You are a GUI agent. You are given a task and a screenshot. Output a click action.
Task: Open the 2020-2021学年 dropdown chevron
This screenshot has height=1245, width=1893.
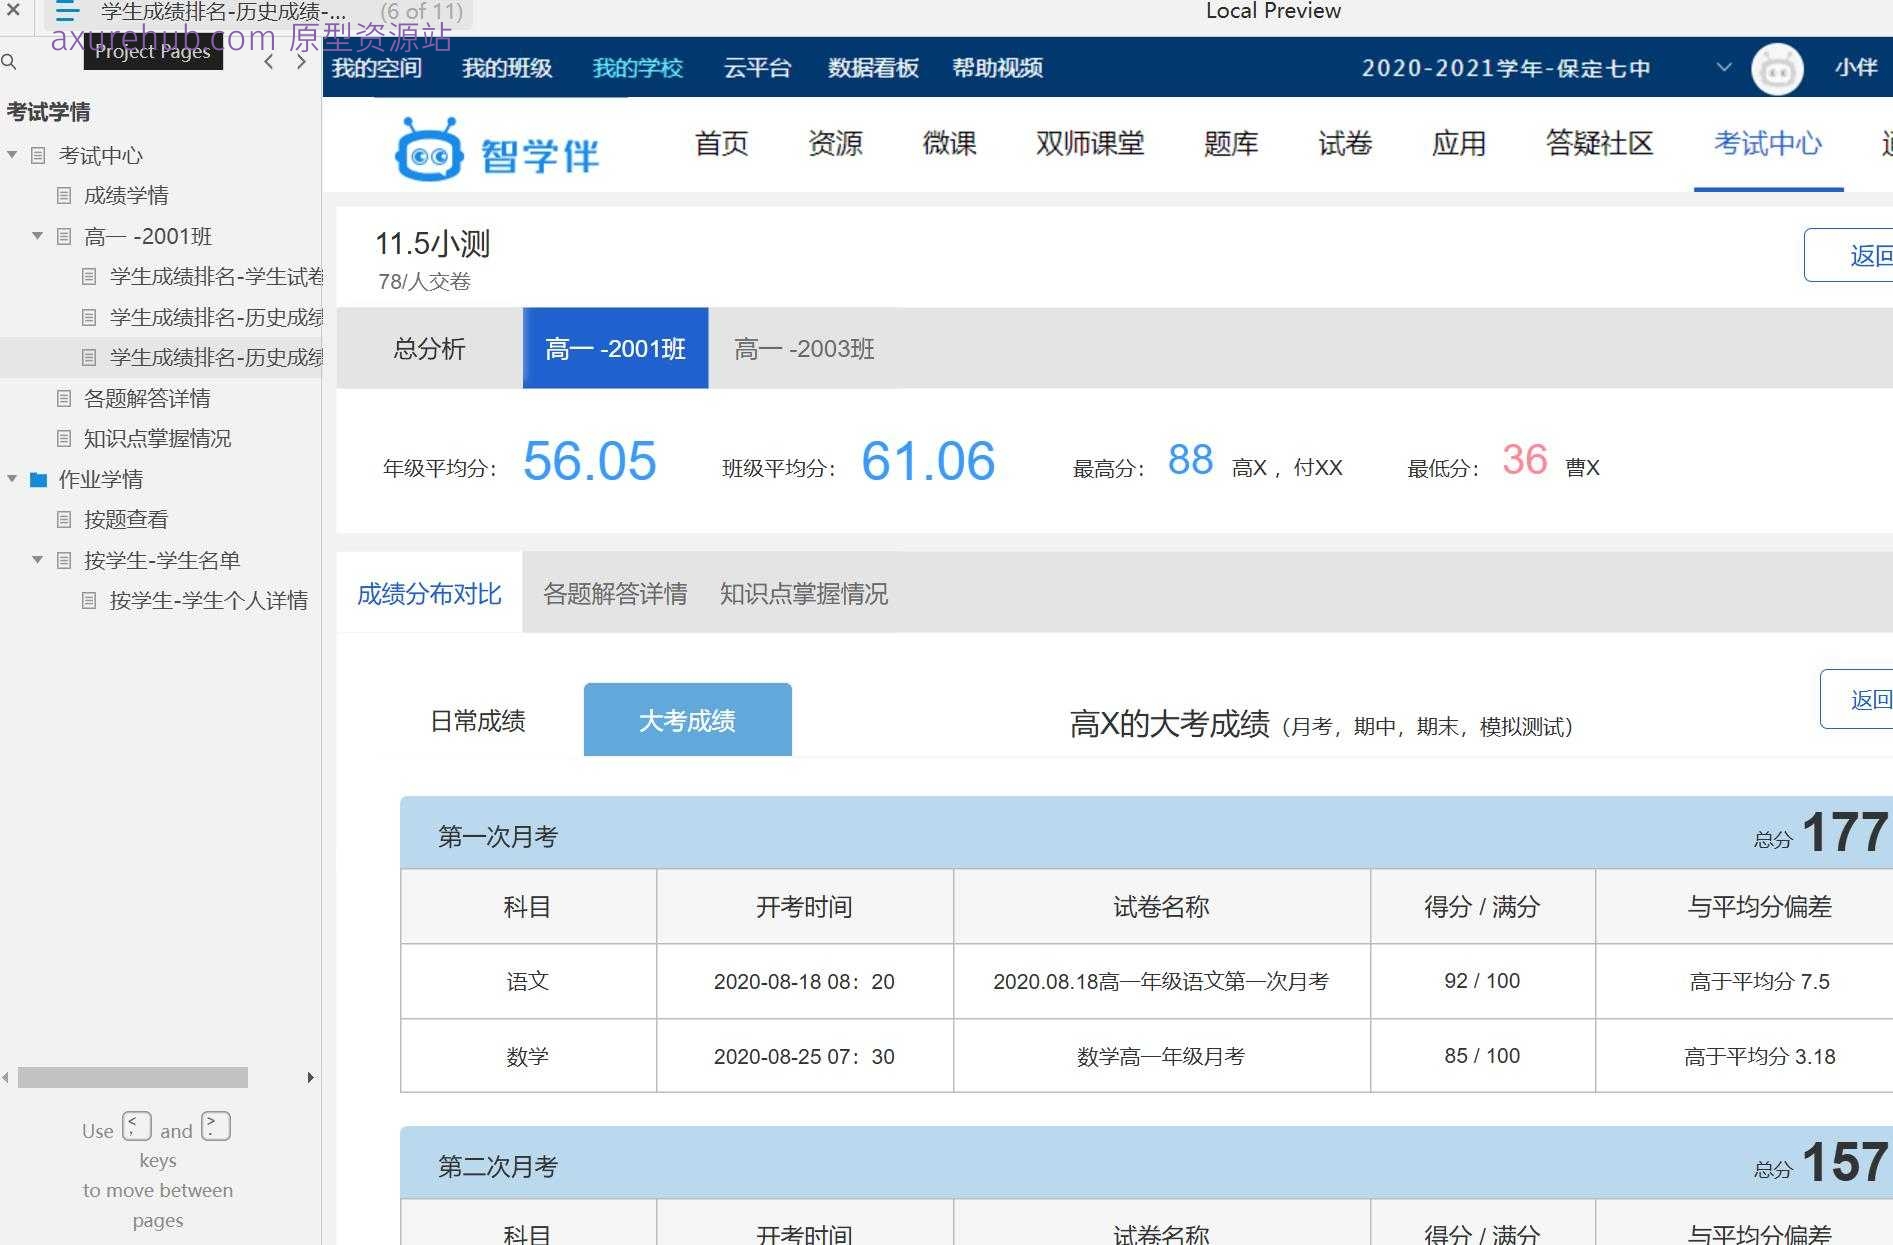[1723, 67]
